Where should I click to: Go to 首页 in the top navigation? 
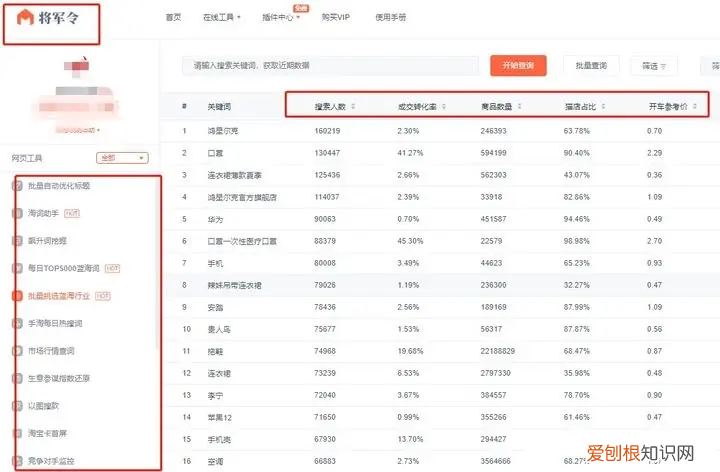click(173, 17)
